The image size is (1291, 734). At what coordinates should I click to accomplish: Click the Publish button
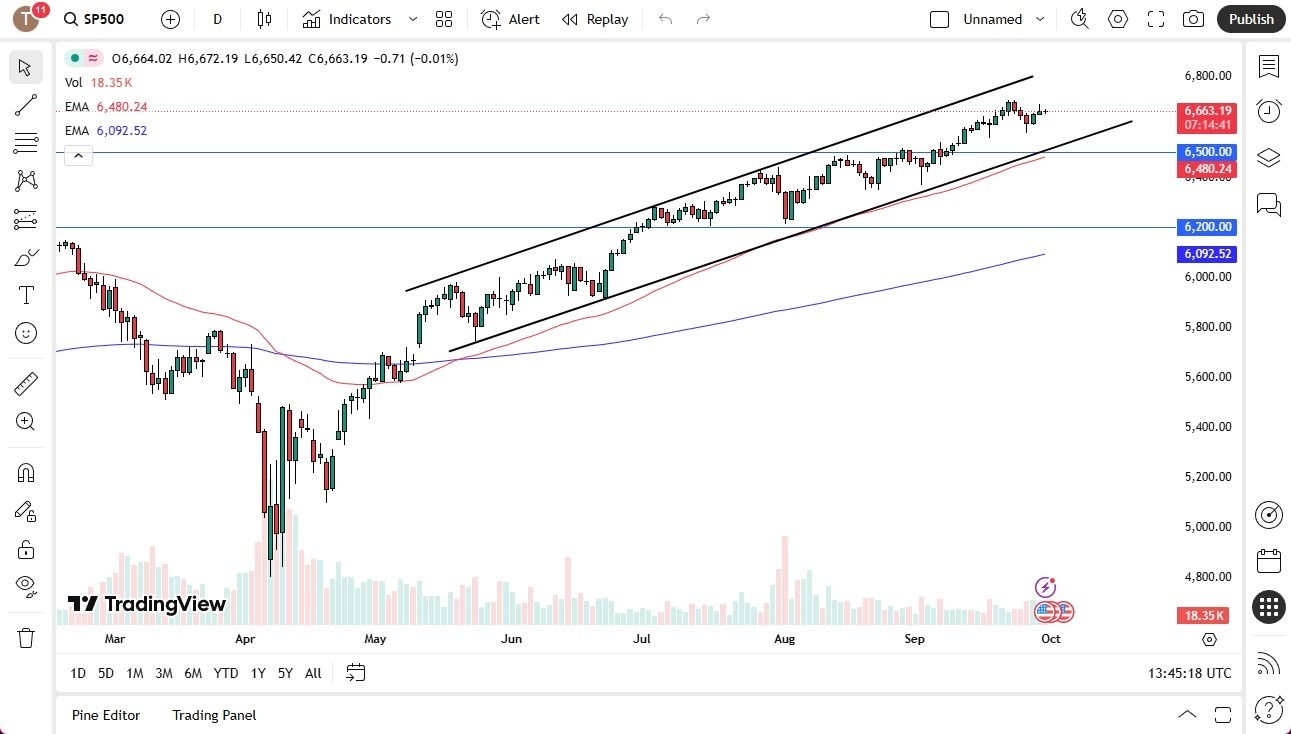click(1250, 18)
